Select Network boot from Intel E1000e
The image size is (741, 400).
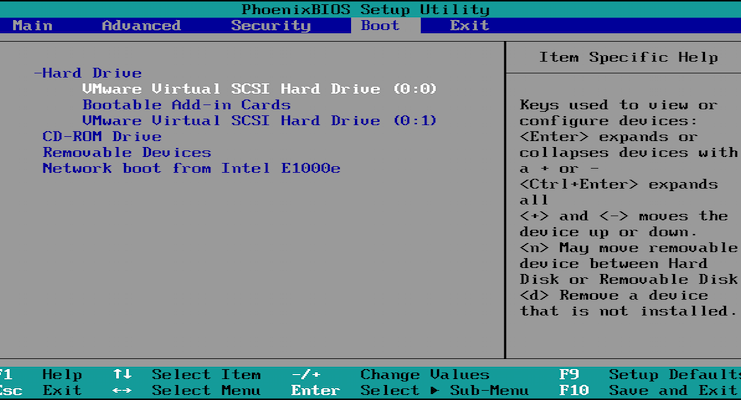pyautogui.click(x=191, y=168)
